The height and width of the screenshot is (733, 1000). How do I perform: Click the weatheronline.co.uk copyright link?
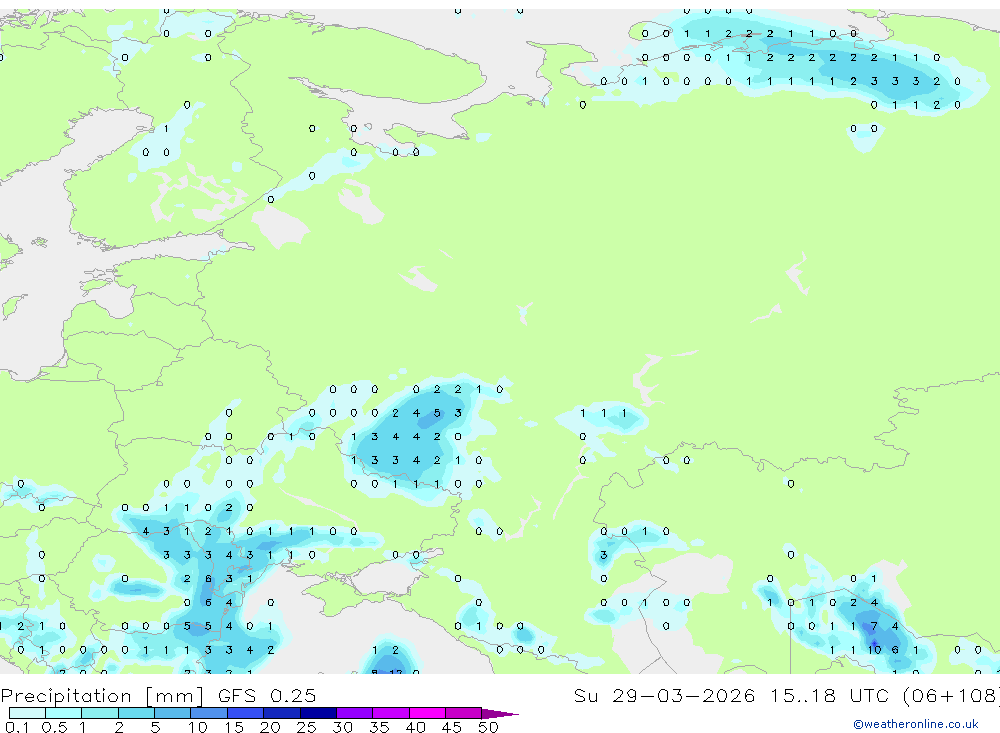click(x=915, y=724)
